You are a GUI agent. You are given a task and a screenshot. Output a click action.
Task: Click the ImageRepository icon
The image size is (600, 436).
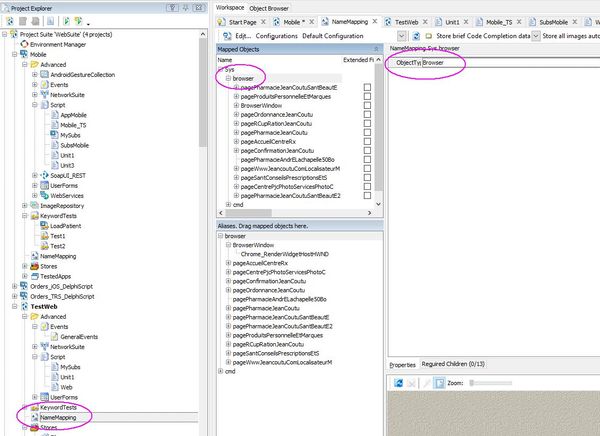(33, 206)
